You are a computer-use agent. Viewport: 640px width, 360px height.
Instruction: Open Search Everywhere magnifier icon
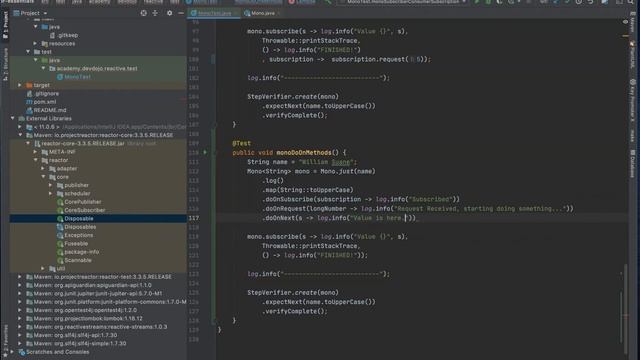click(x=631, y=2)
